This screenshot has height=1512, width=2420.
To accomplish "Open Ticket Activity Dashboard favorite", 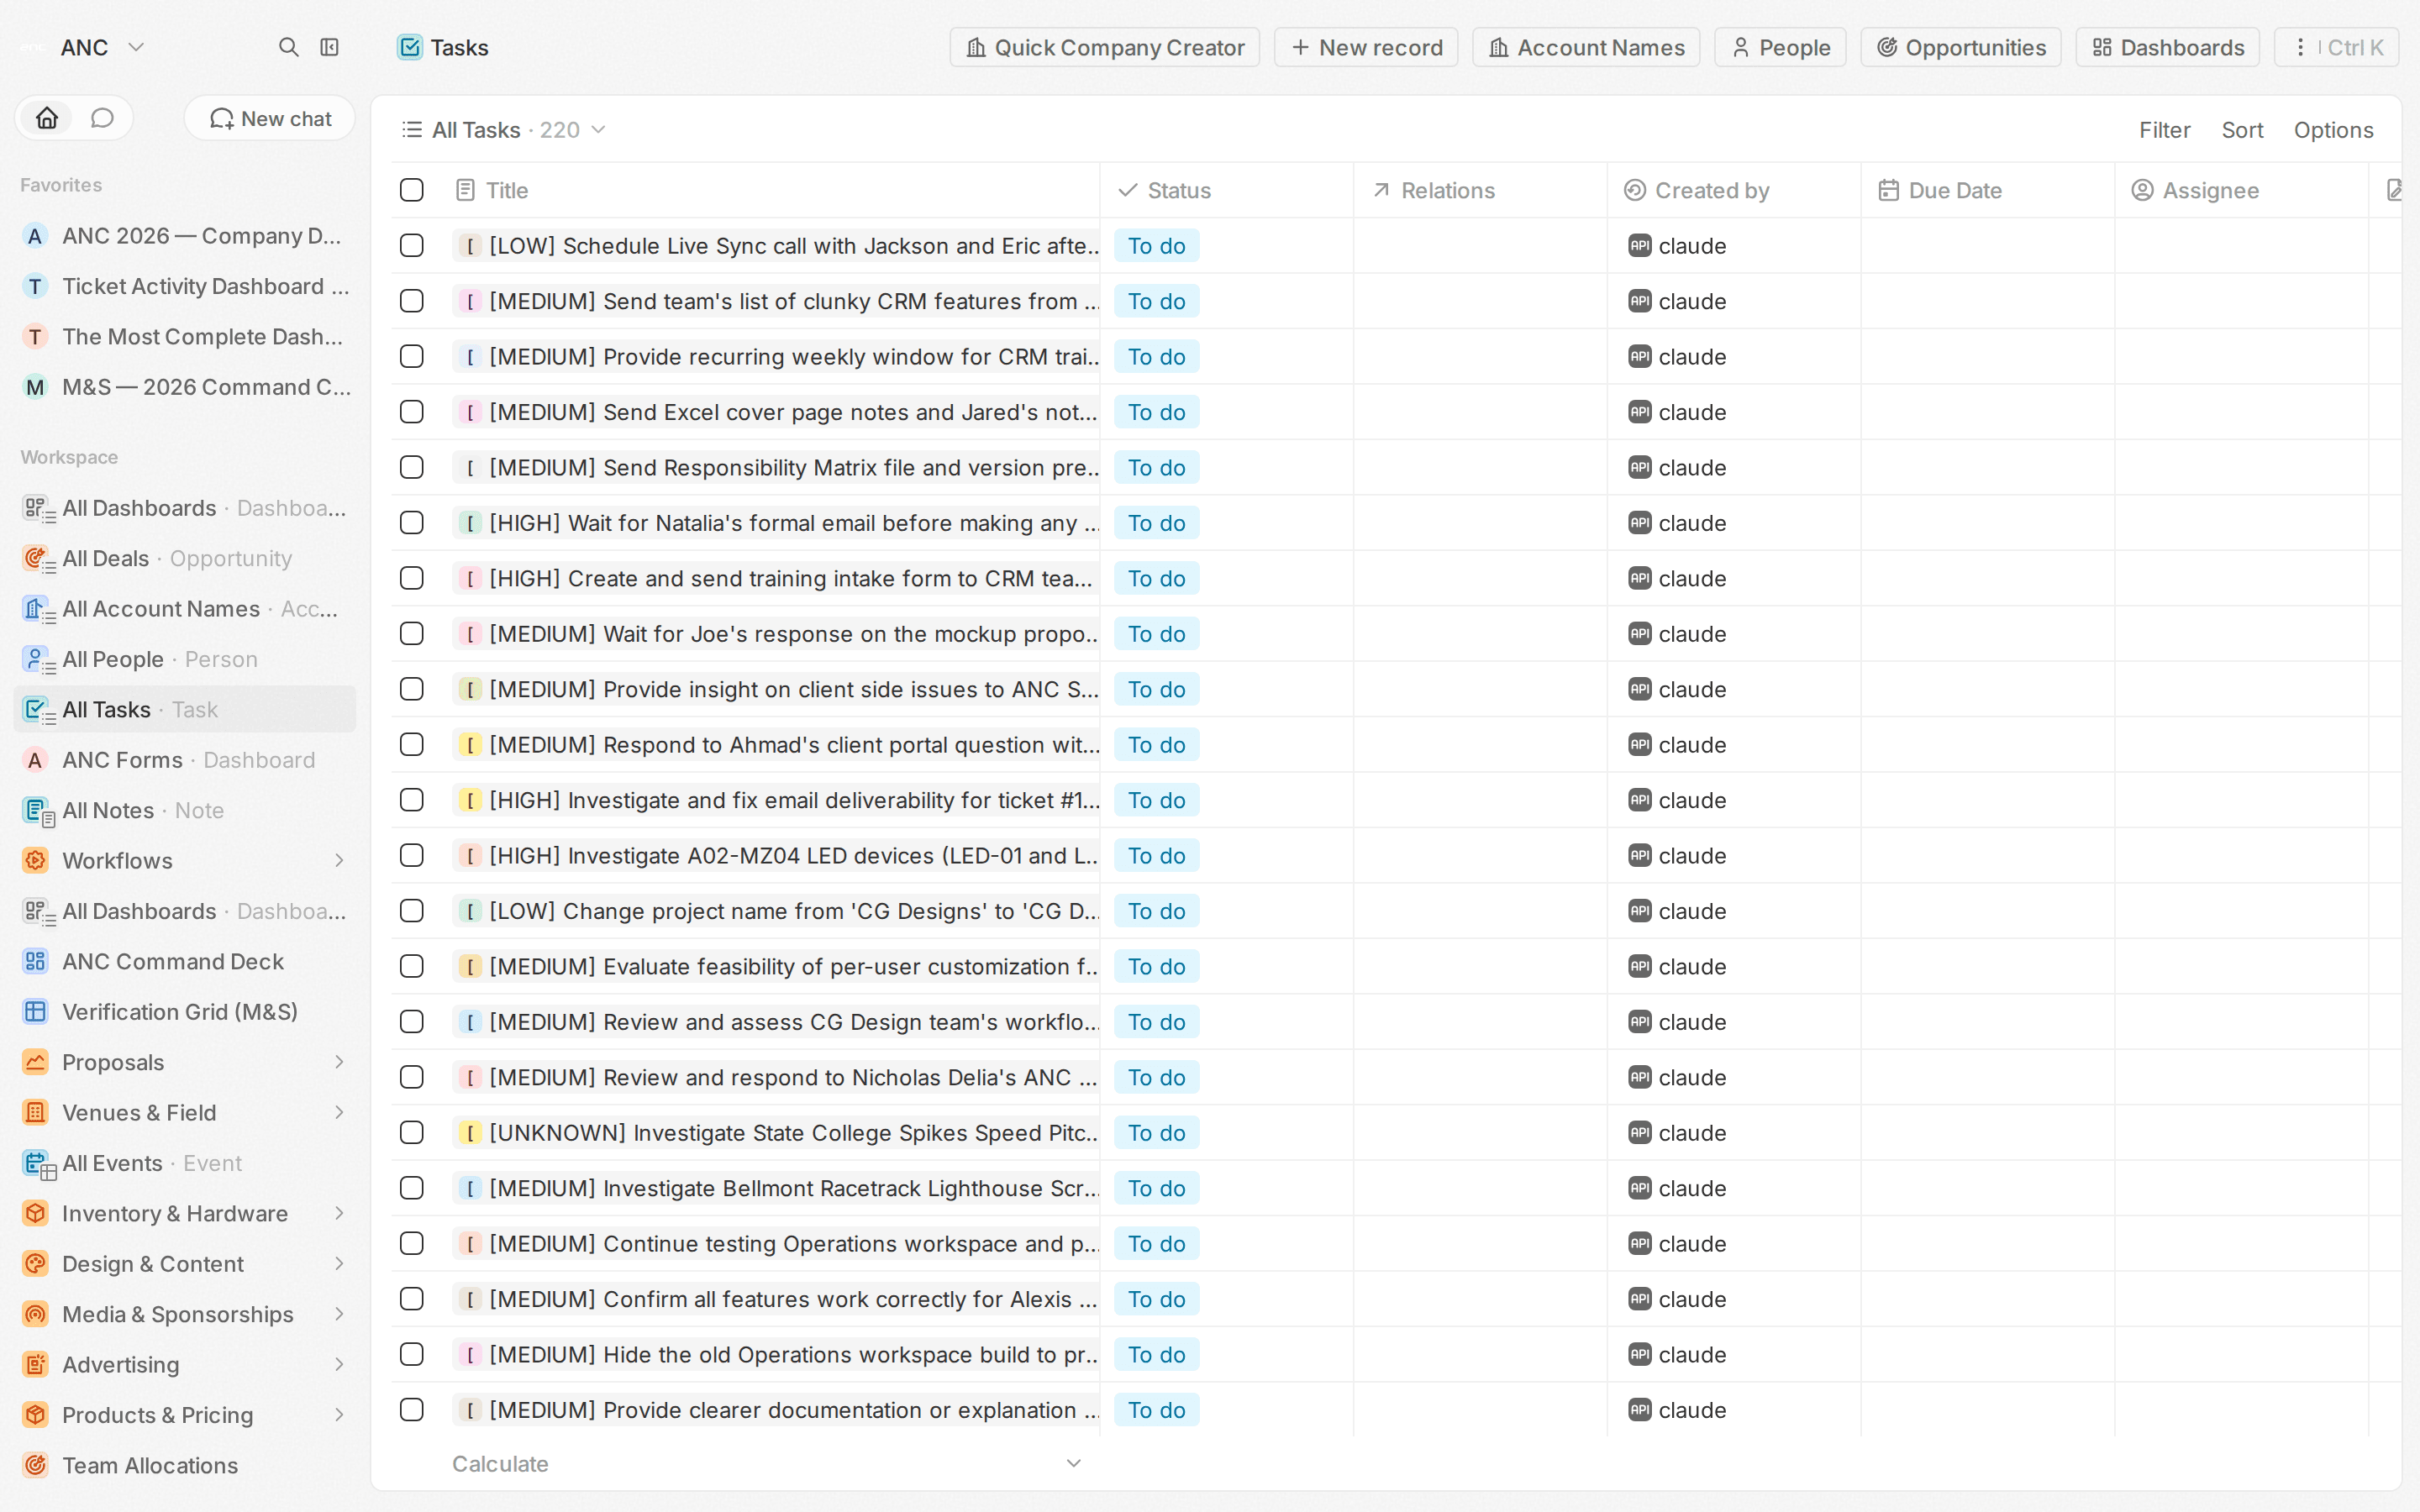I will coord(185,287).
